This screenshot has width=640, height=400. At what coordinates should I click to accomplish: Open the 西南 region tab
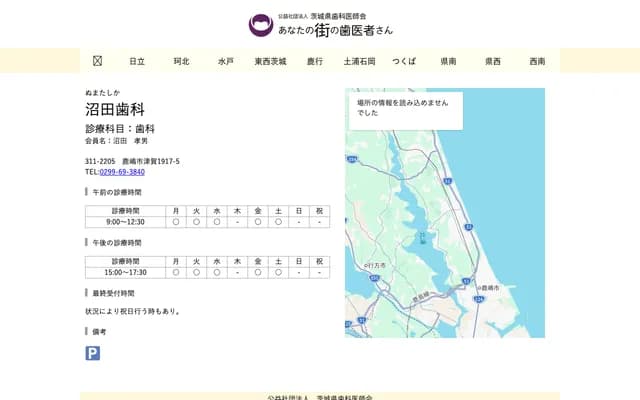pyautogui.click(x=537, y=61)
